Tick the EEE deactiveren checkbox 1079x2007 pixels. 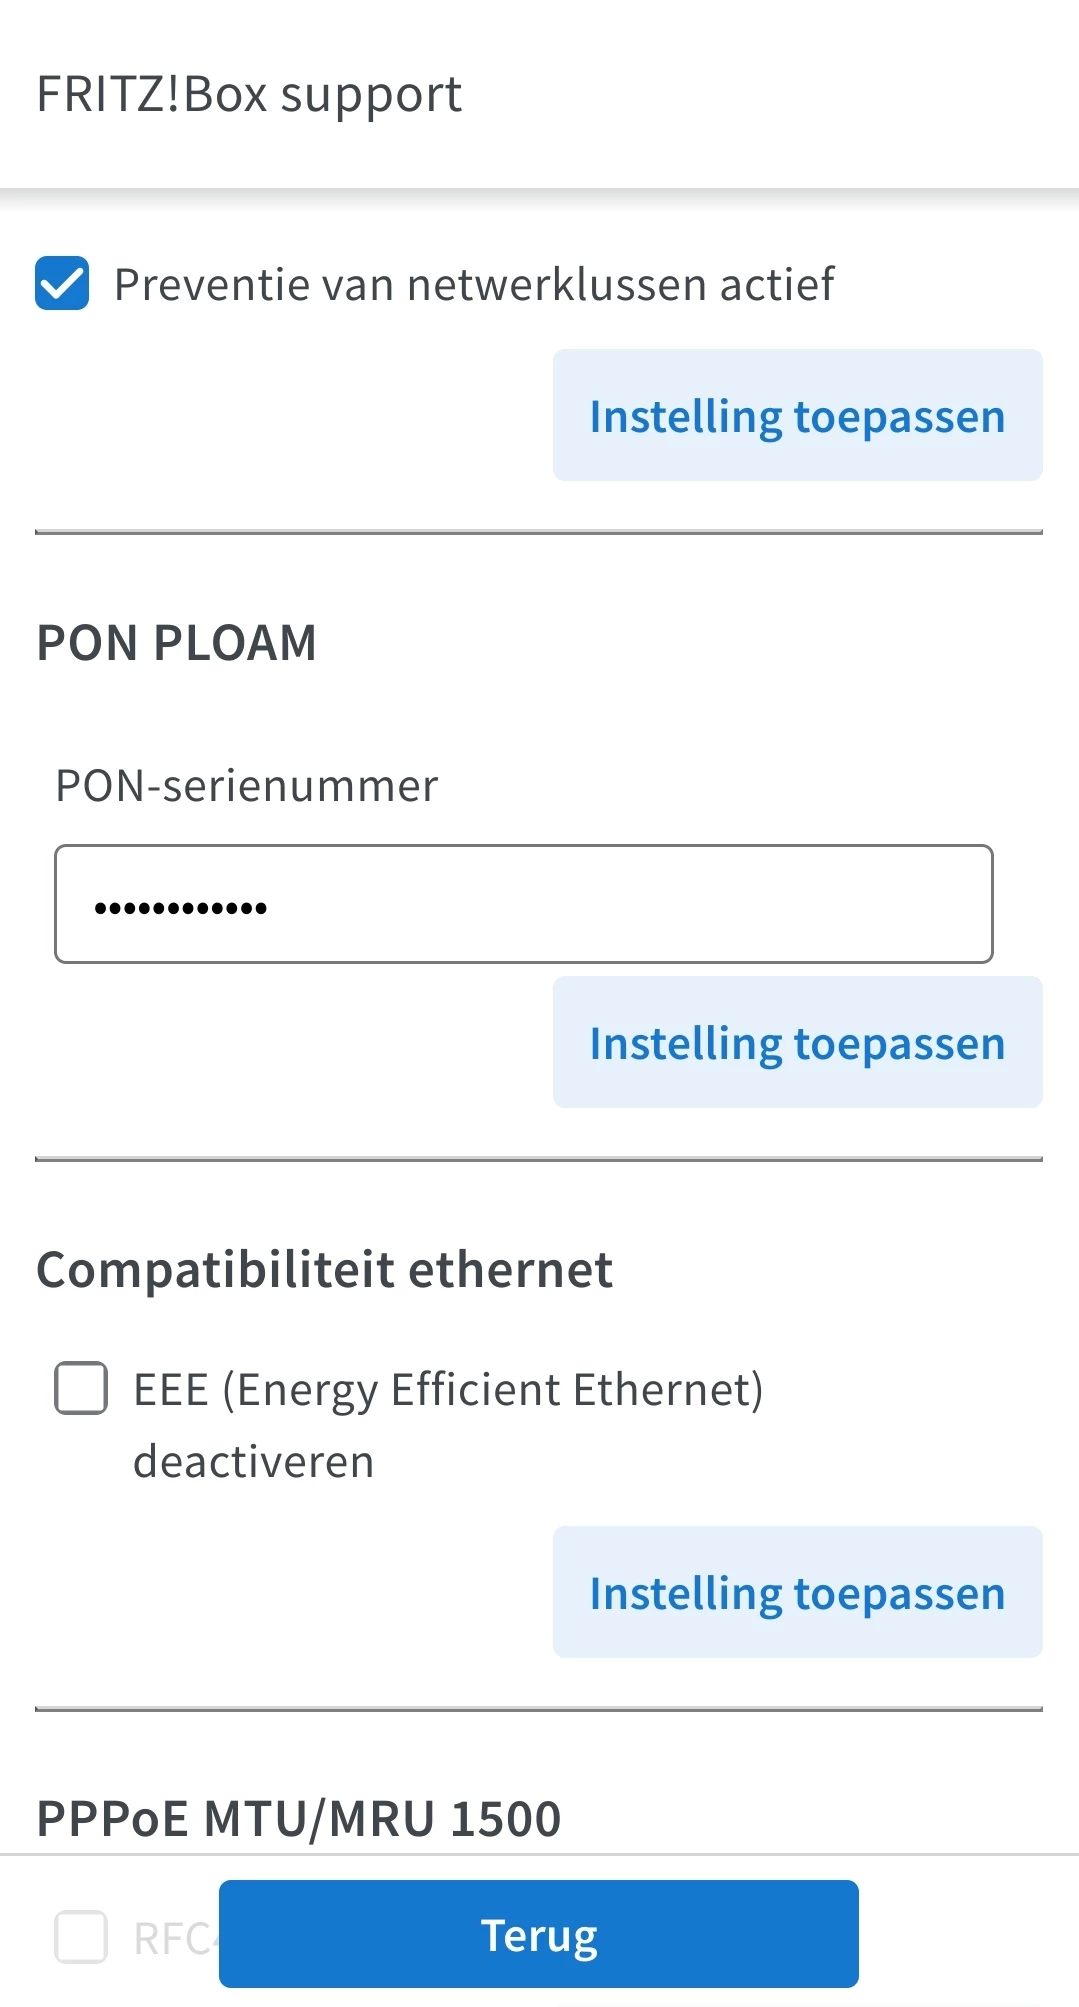pyautogui.click(x=81, y=1388)
